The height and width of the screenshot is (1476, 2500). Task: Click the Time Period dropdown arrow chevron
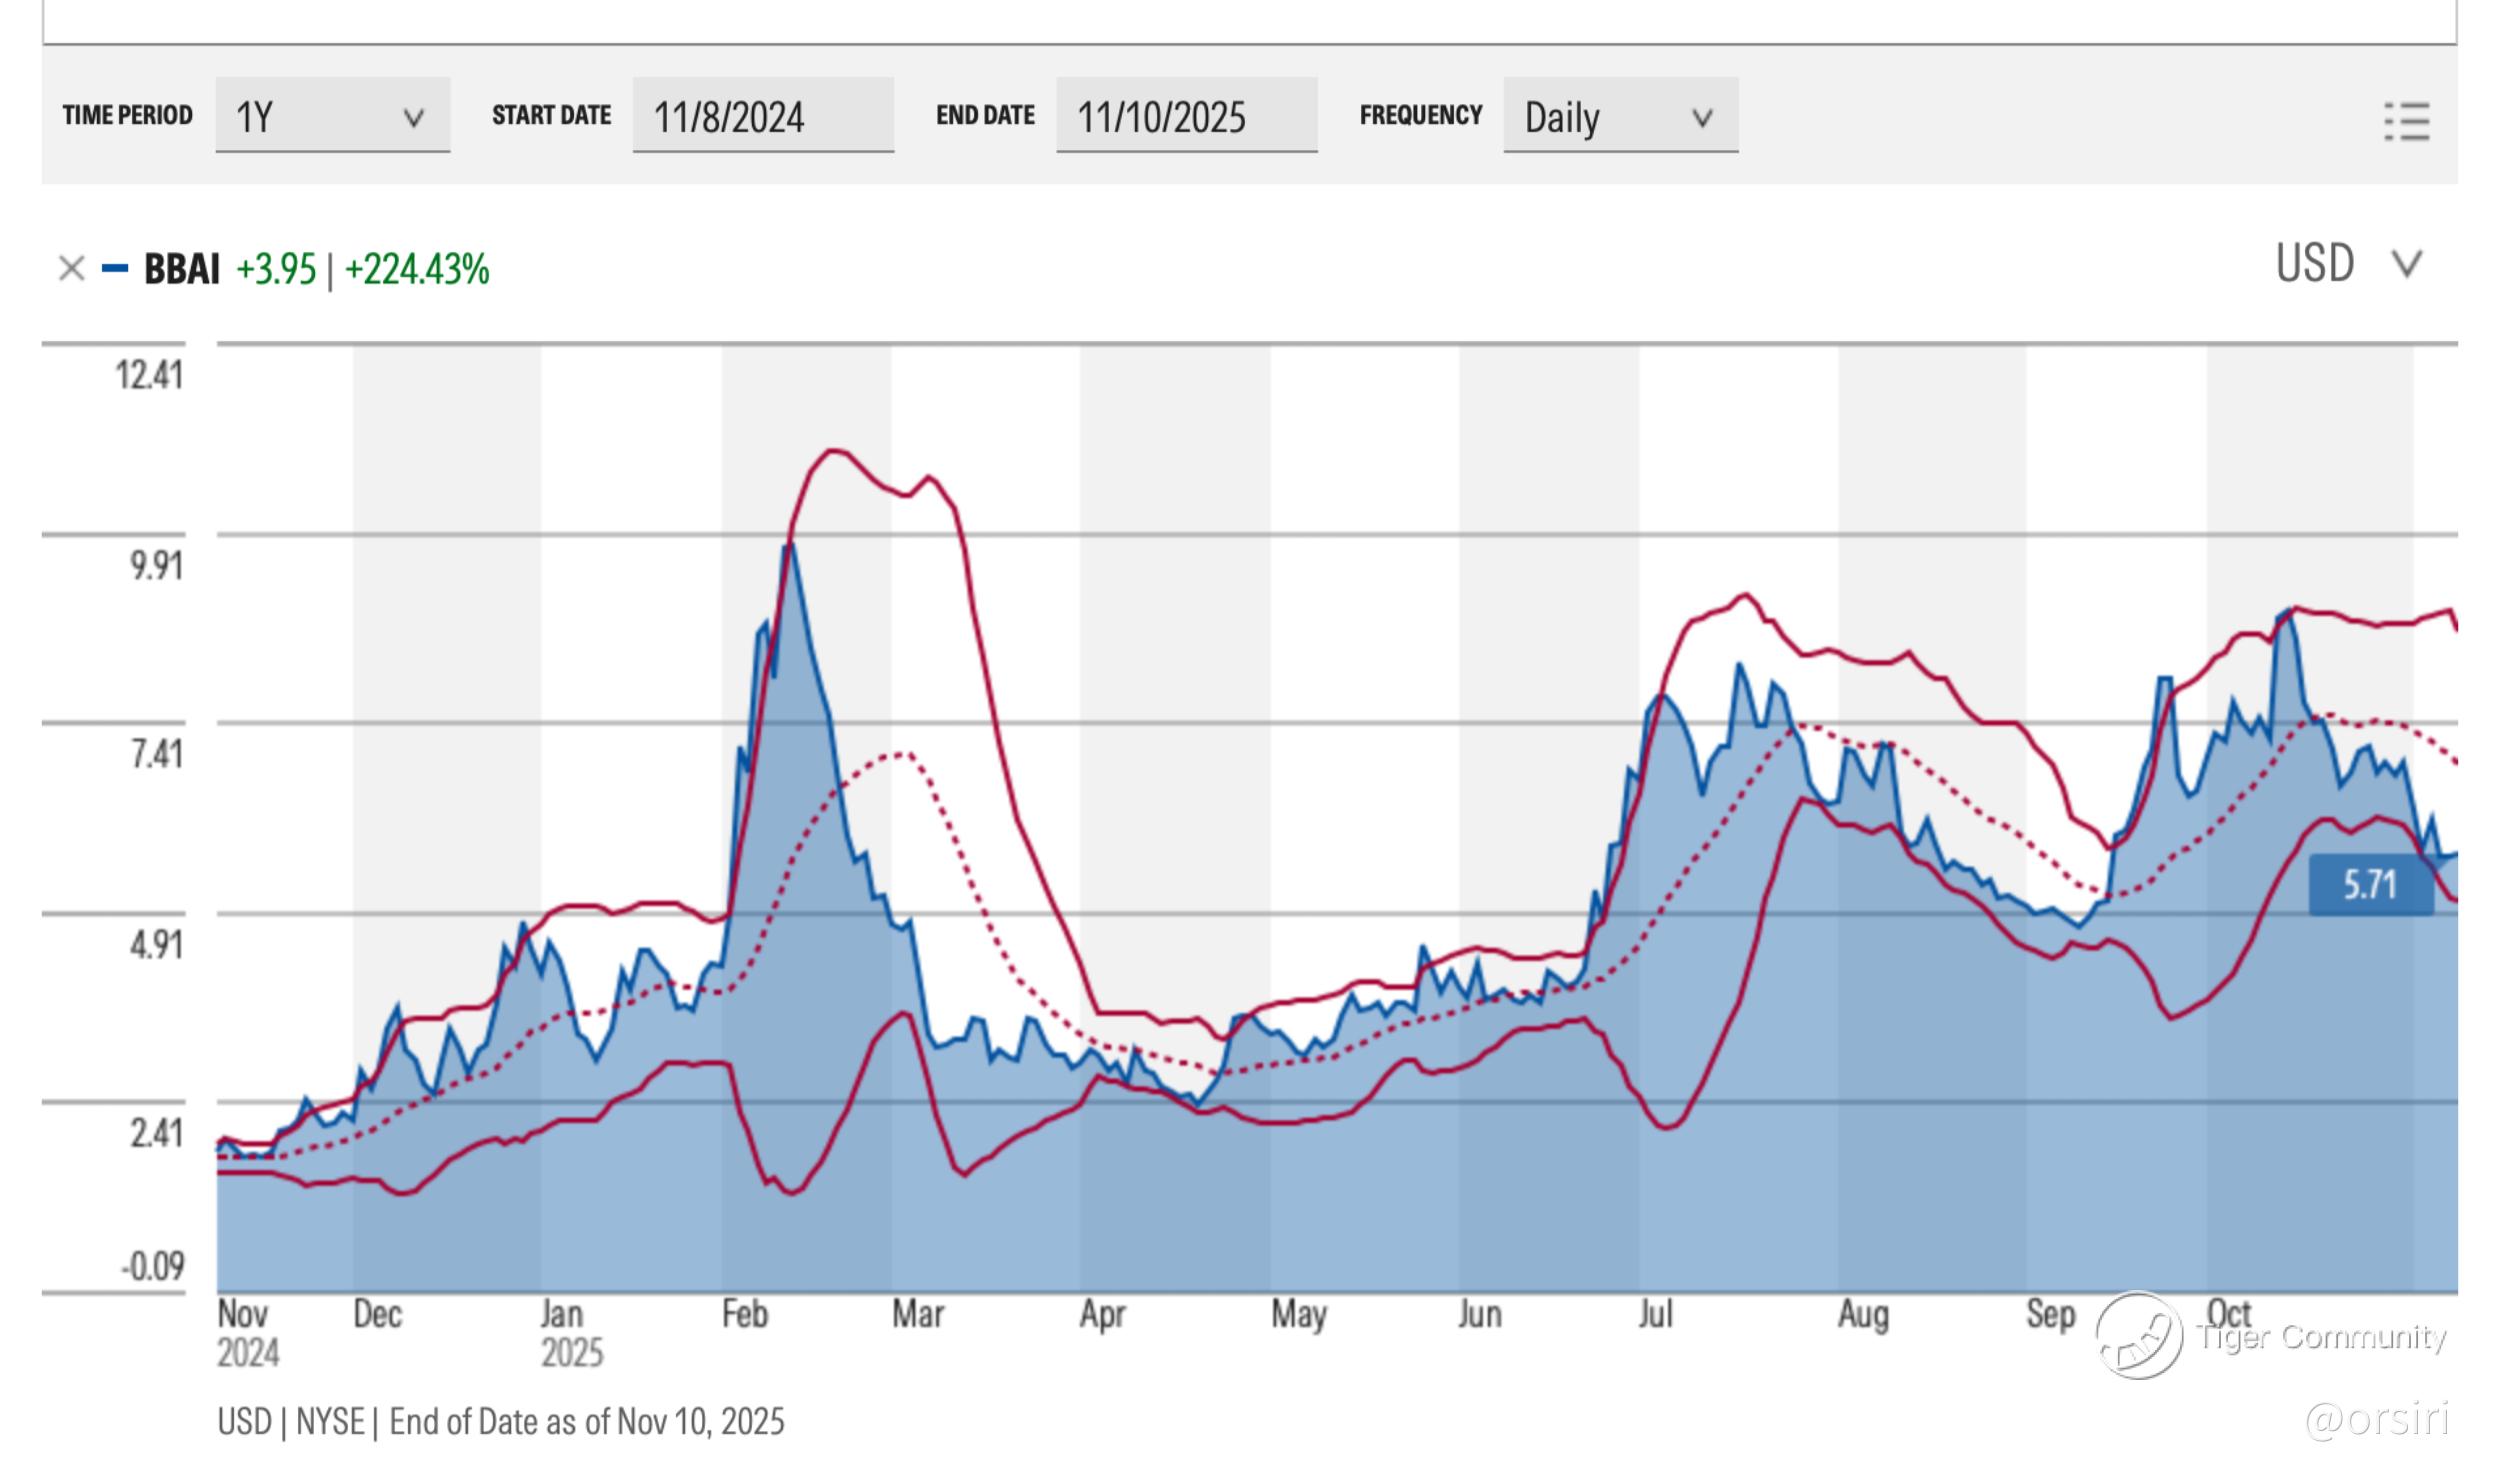tap(413, 118)
